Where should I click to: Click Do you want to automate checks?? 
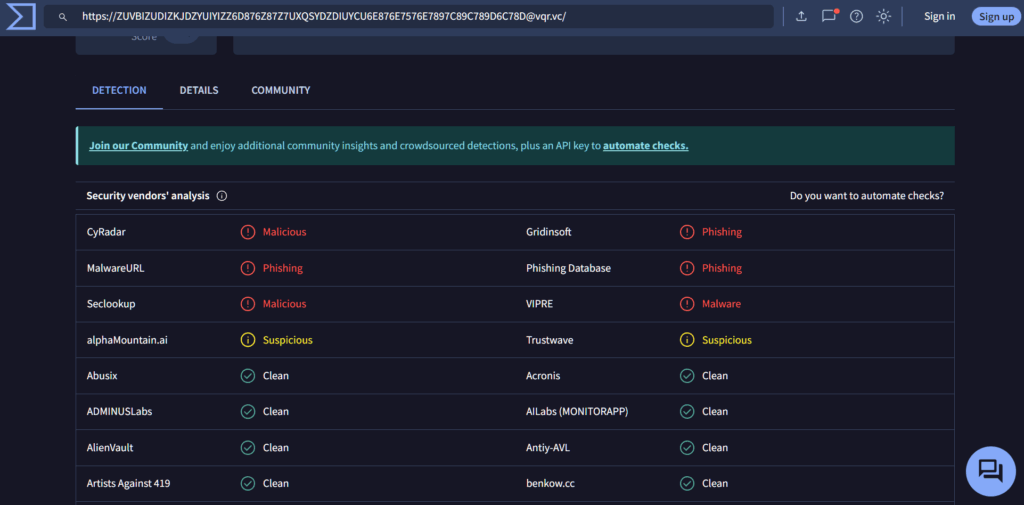coord(866,196)
